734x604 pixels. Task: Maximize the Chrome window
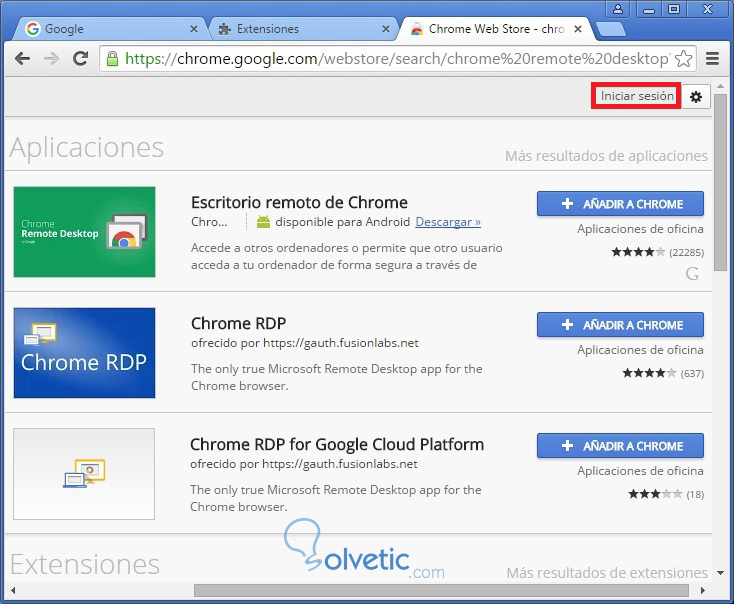pos(674,9)
